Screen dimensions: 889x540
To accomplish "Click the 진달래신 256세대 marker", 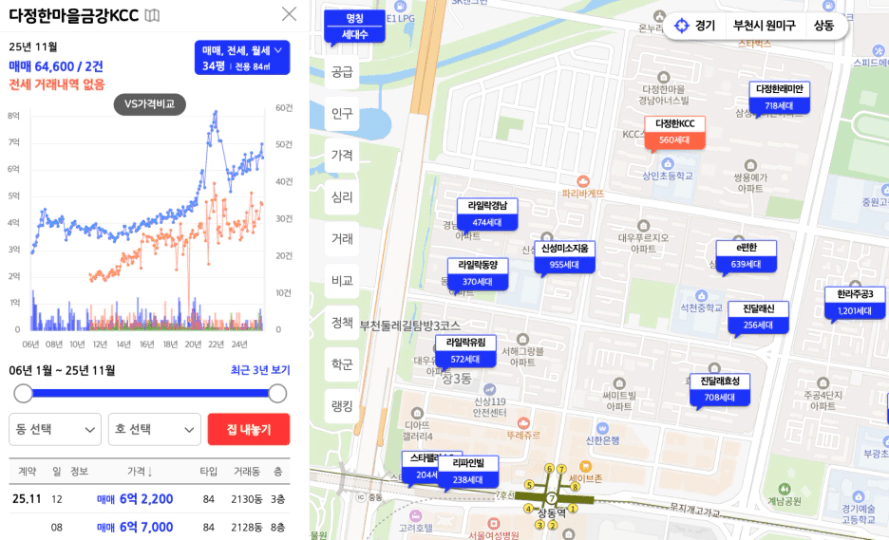I will [x=758, y=317].
